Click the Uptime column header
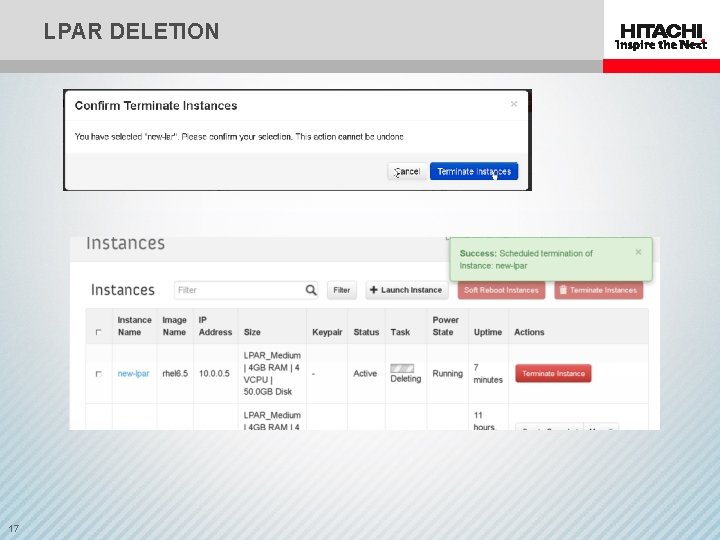This screenshot has width=720, height=540. [x=488, y=332]
